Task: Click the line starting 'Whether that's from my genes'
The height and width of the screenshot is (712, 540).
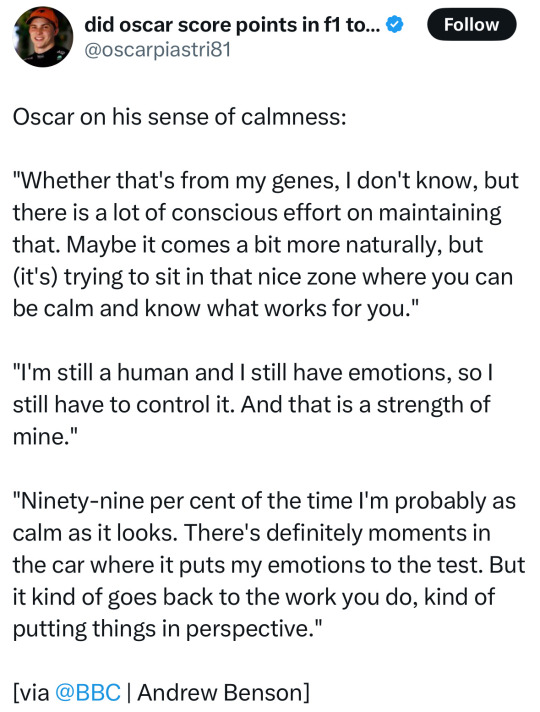Action: pos(266,181)
